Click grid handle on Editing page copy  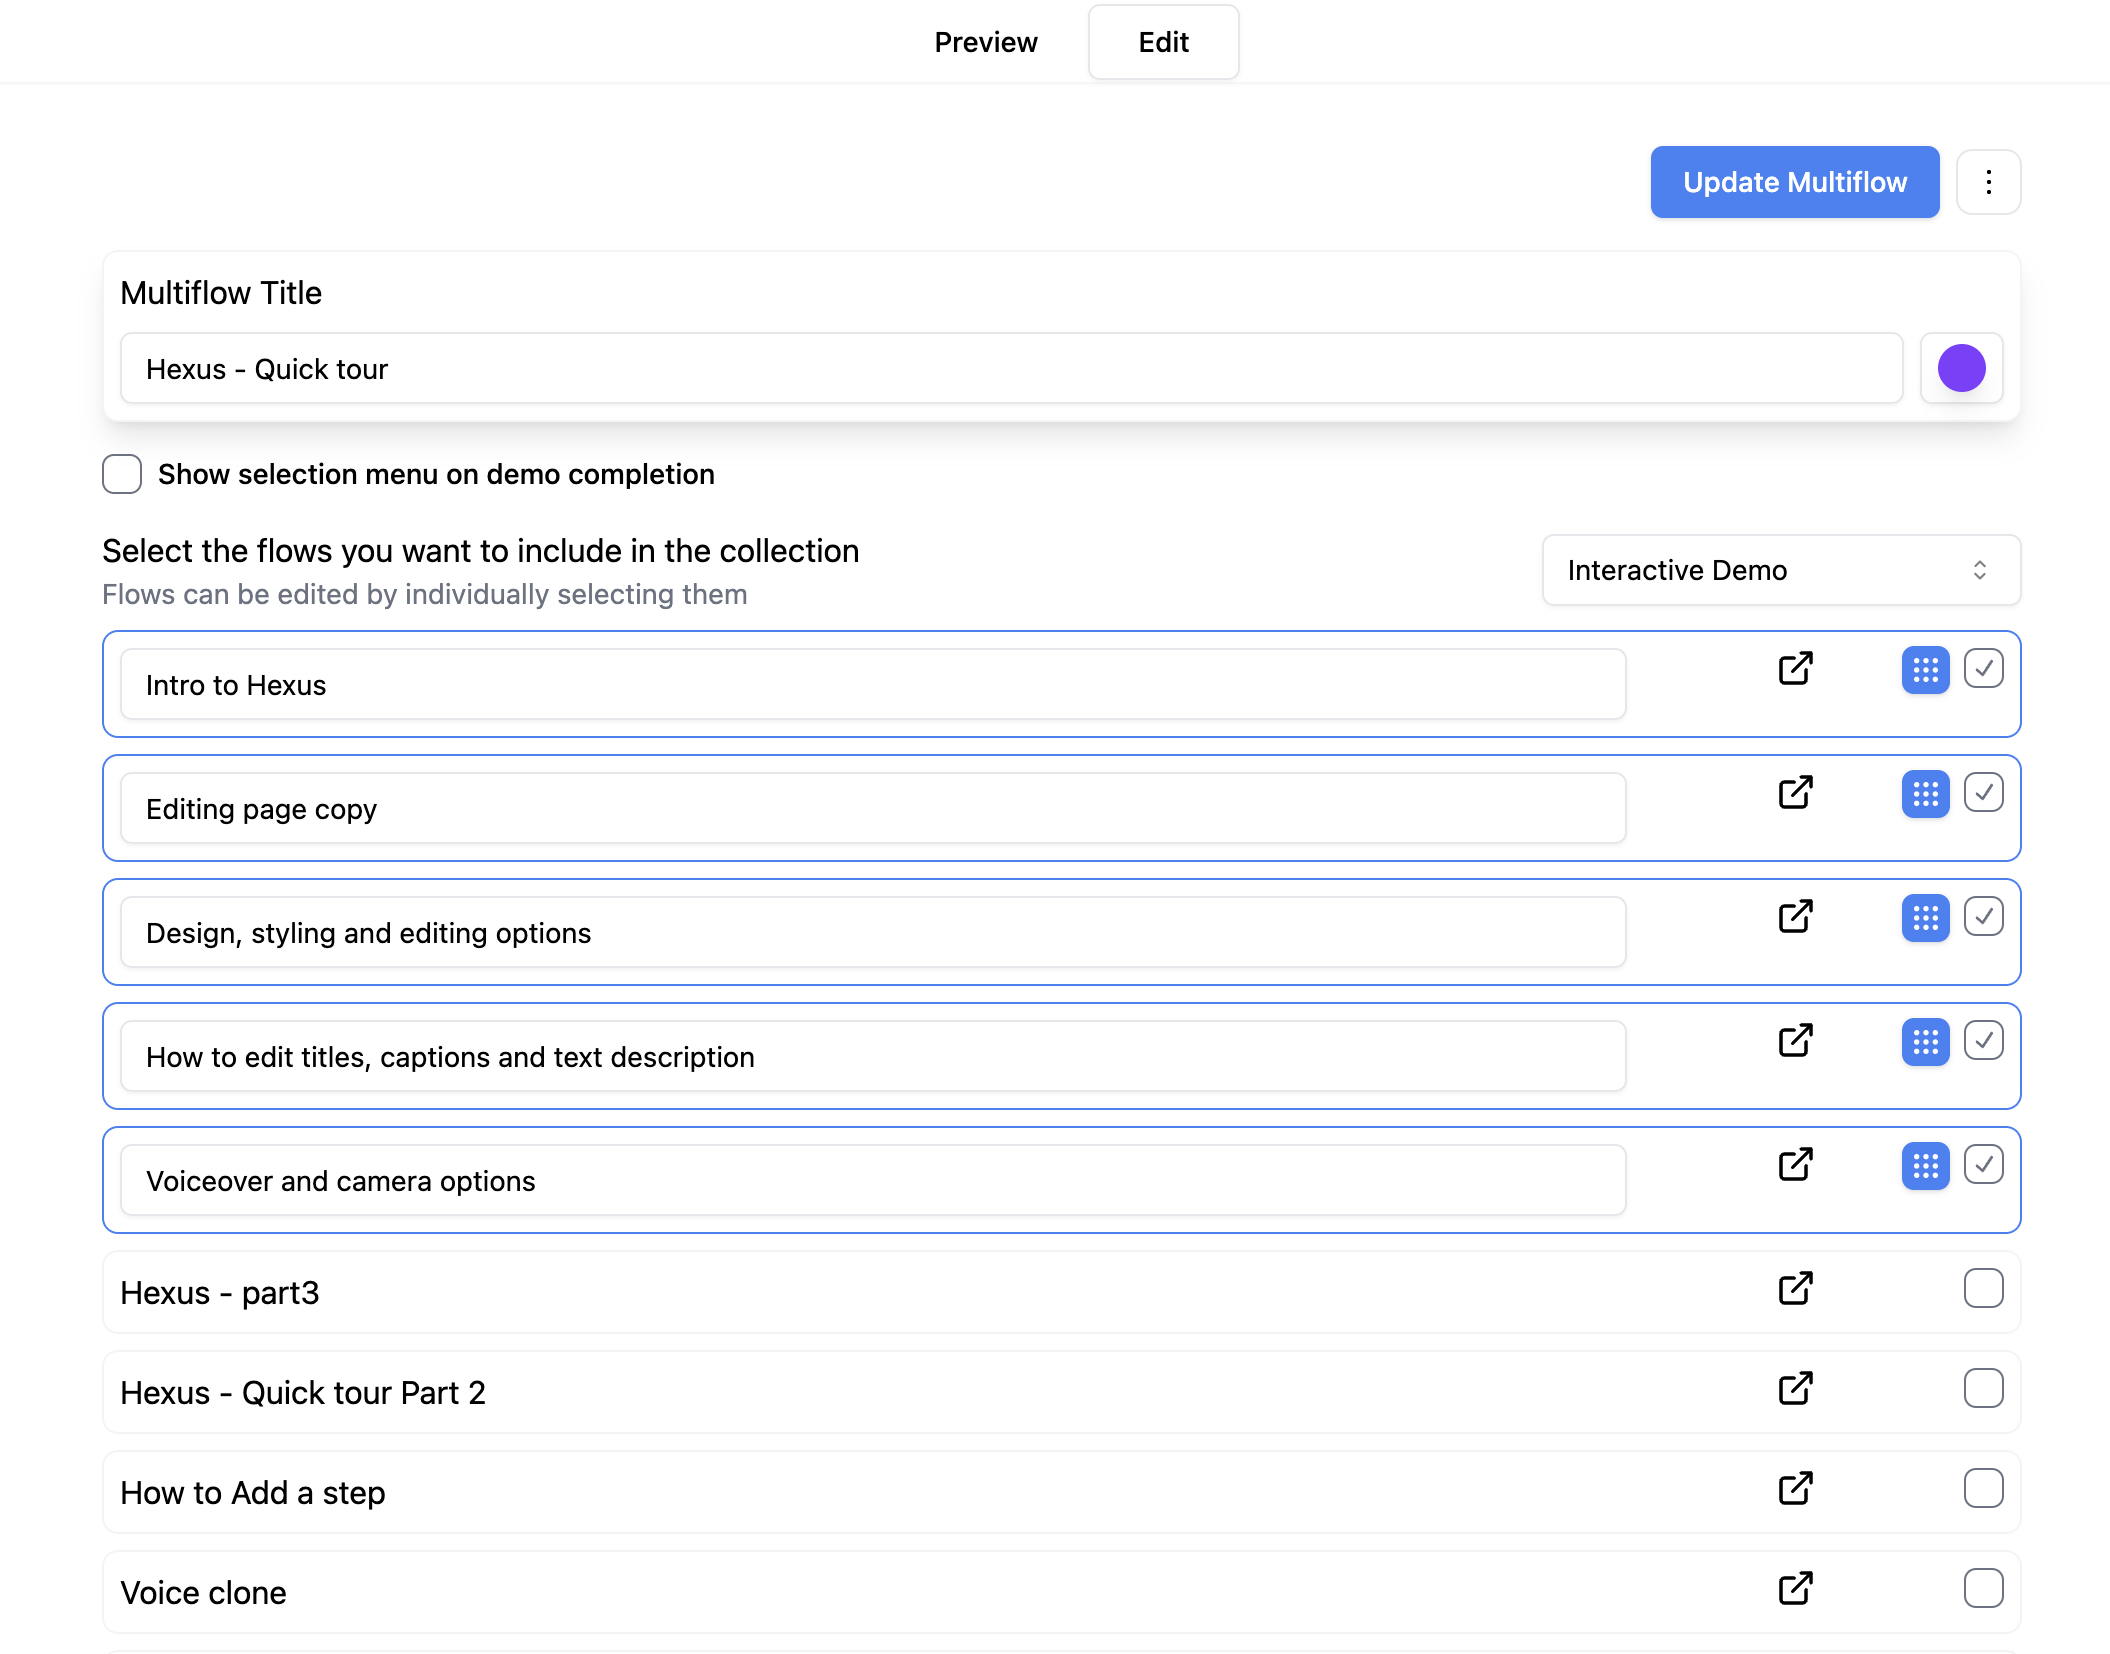[1926, 794]
